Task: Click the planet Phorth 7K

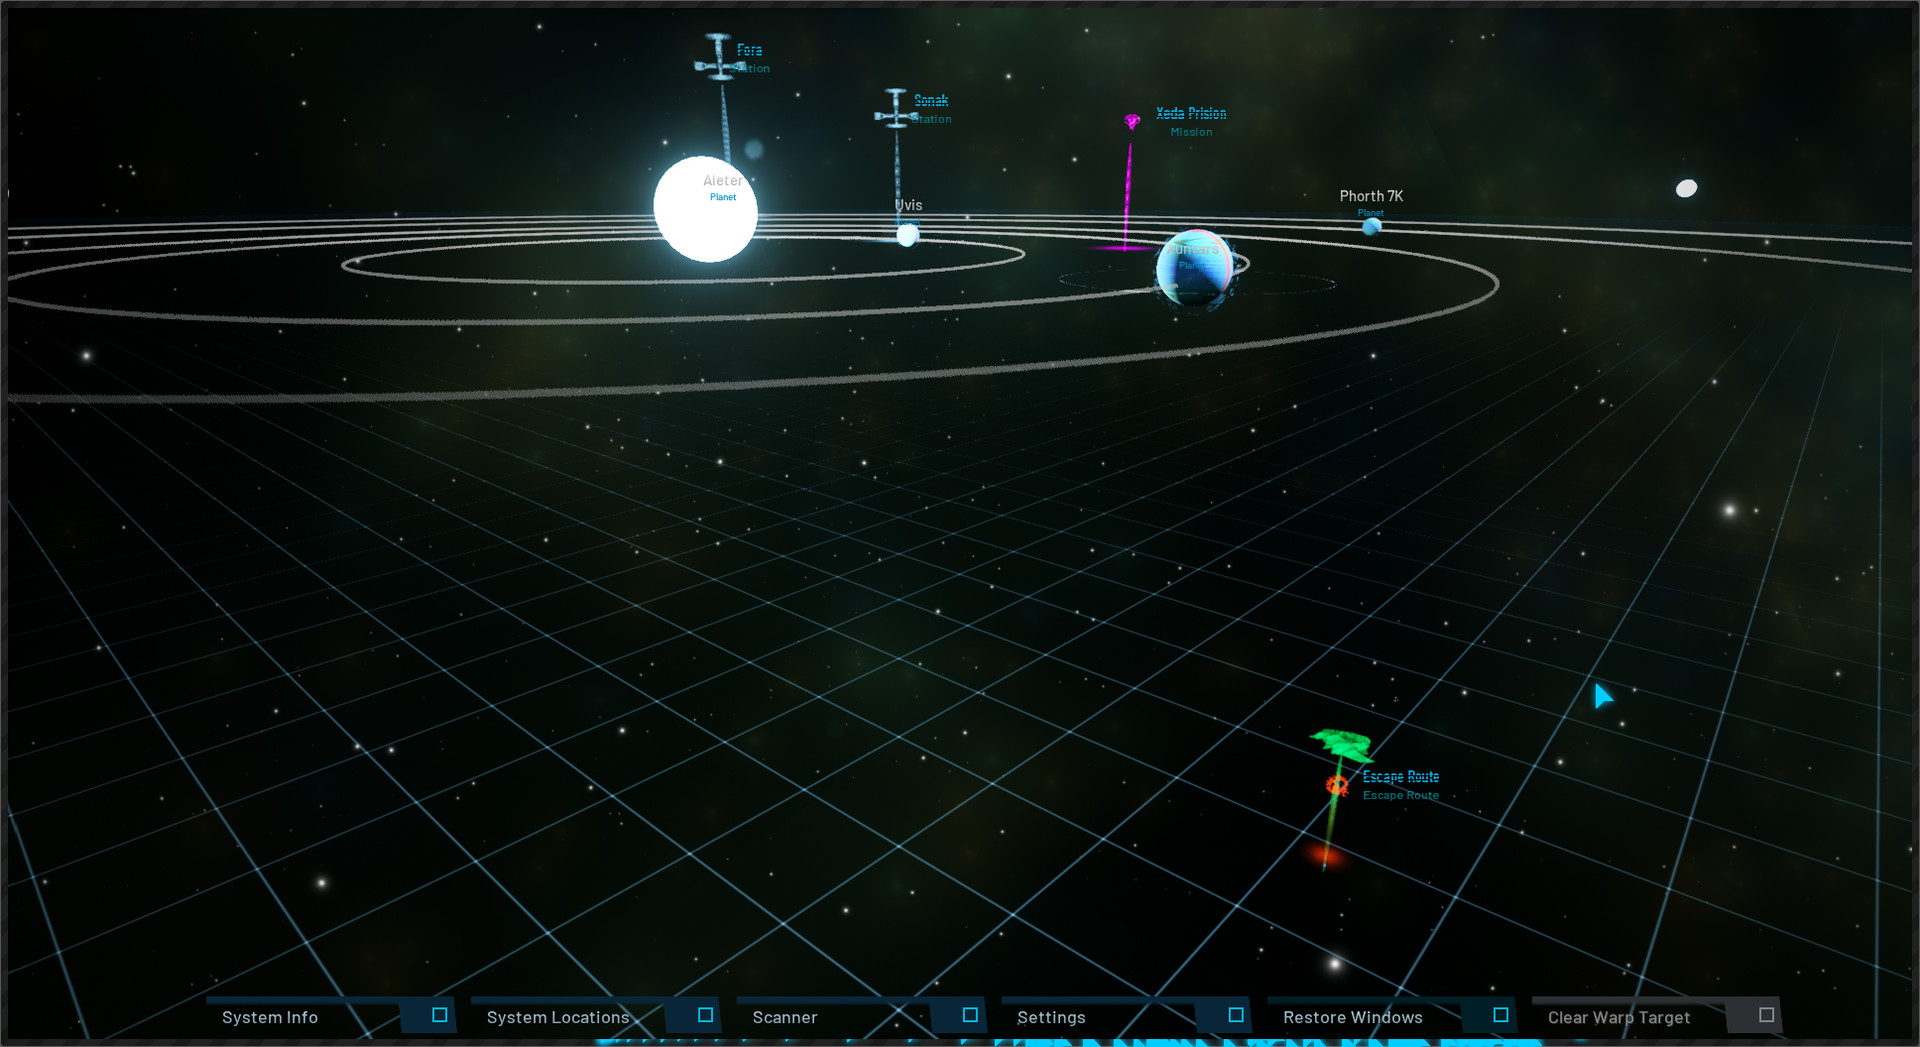Action: click(1371, 227)
